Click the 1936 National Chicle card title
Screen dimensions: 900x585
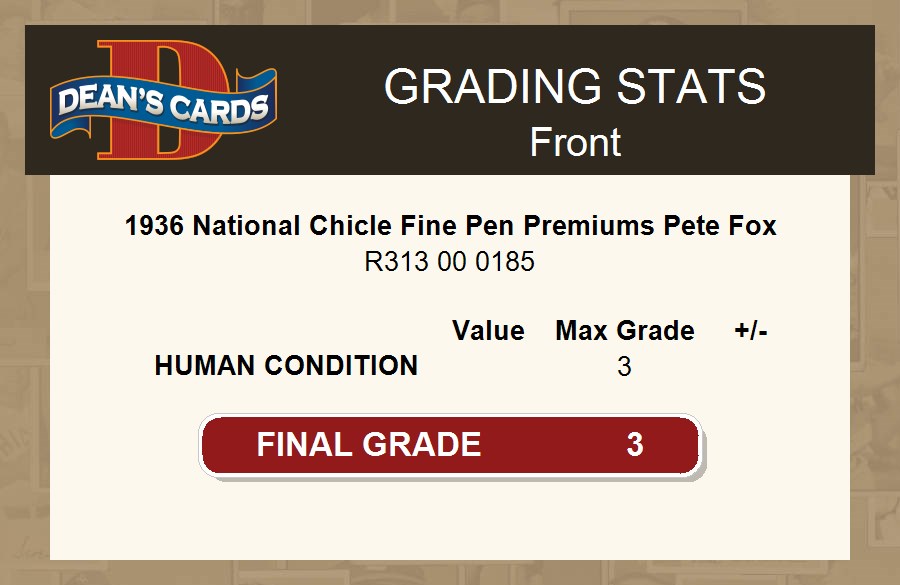450,226
